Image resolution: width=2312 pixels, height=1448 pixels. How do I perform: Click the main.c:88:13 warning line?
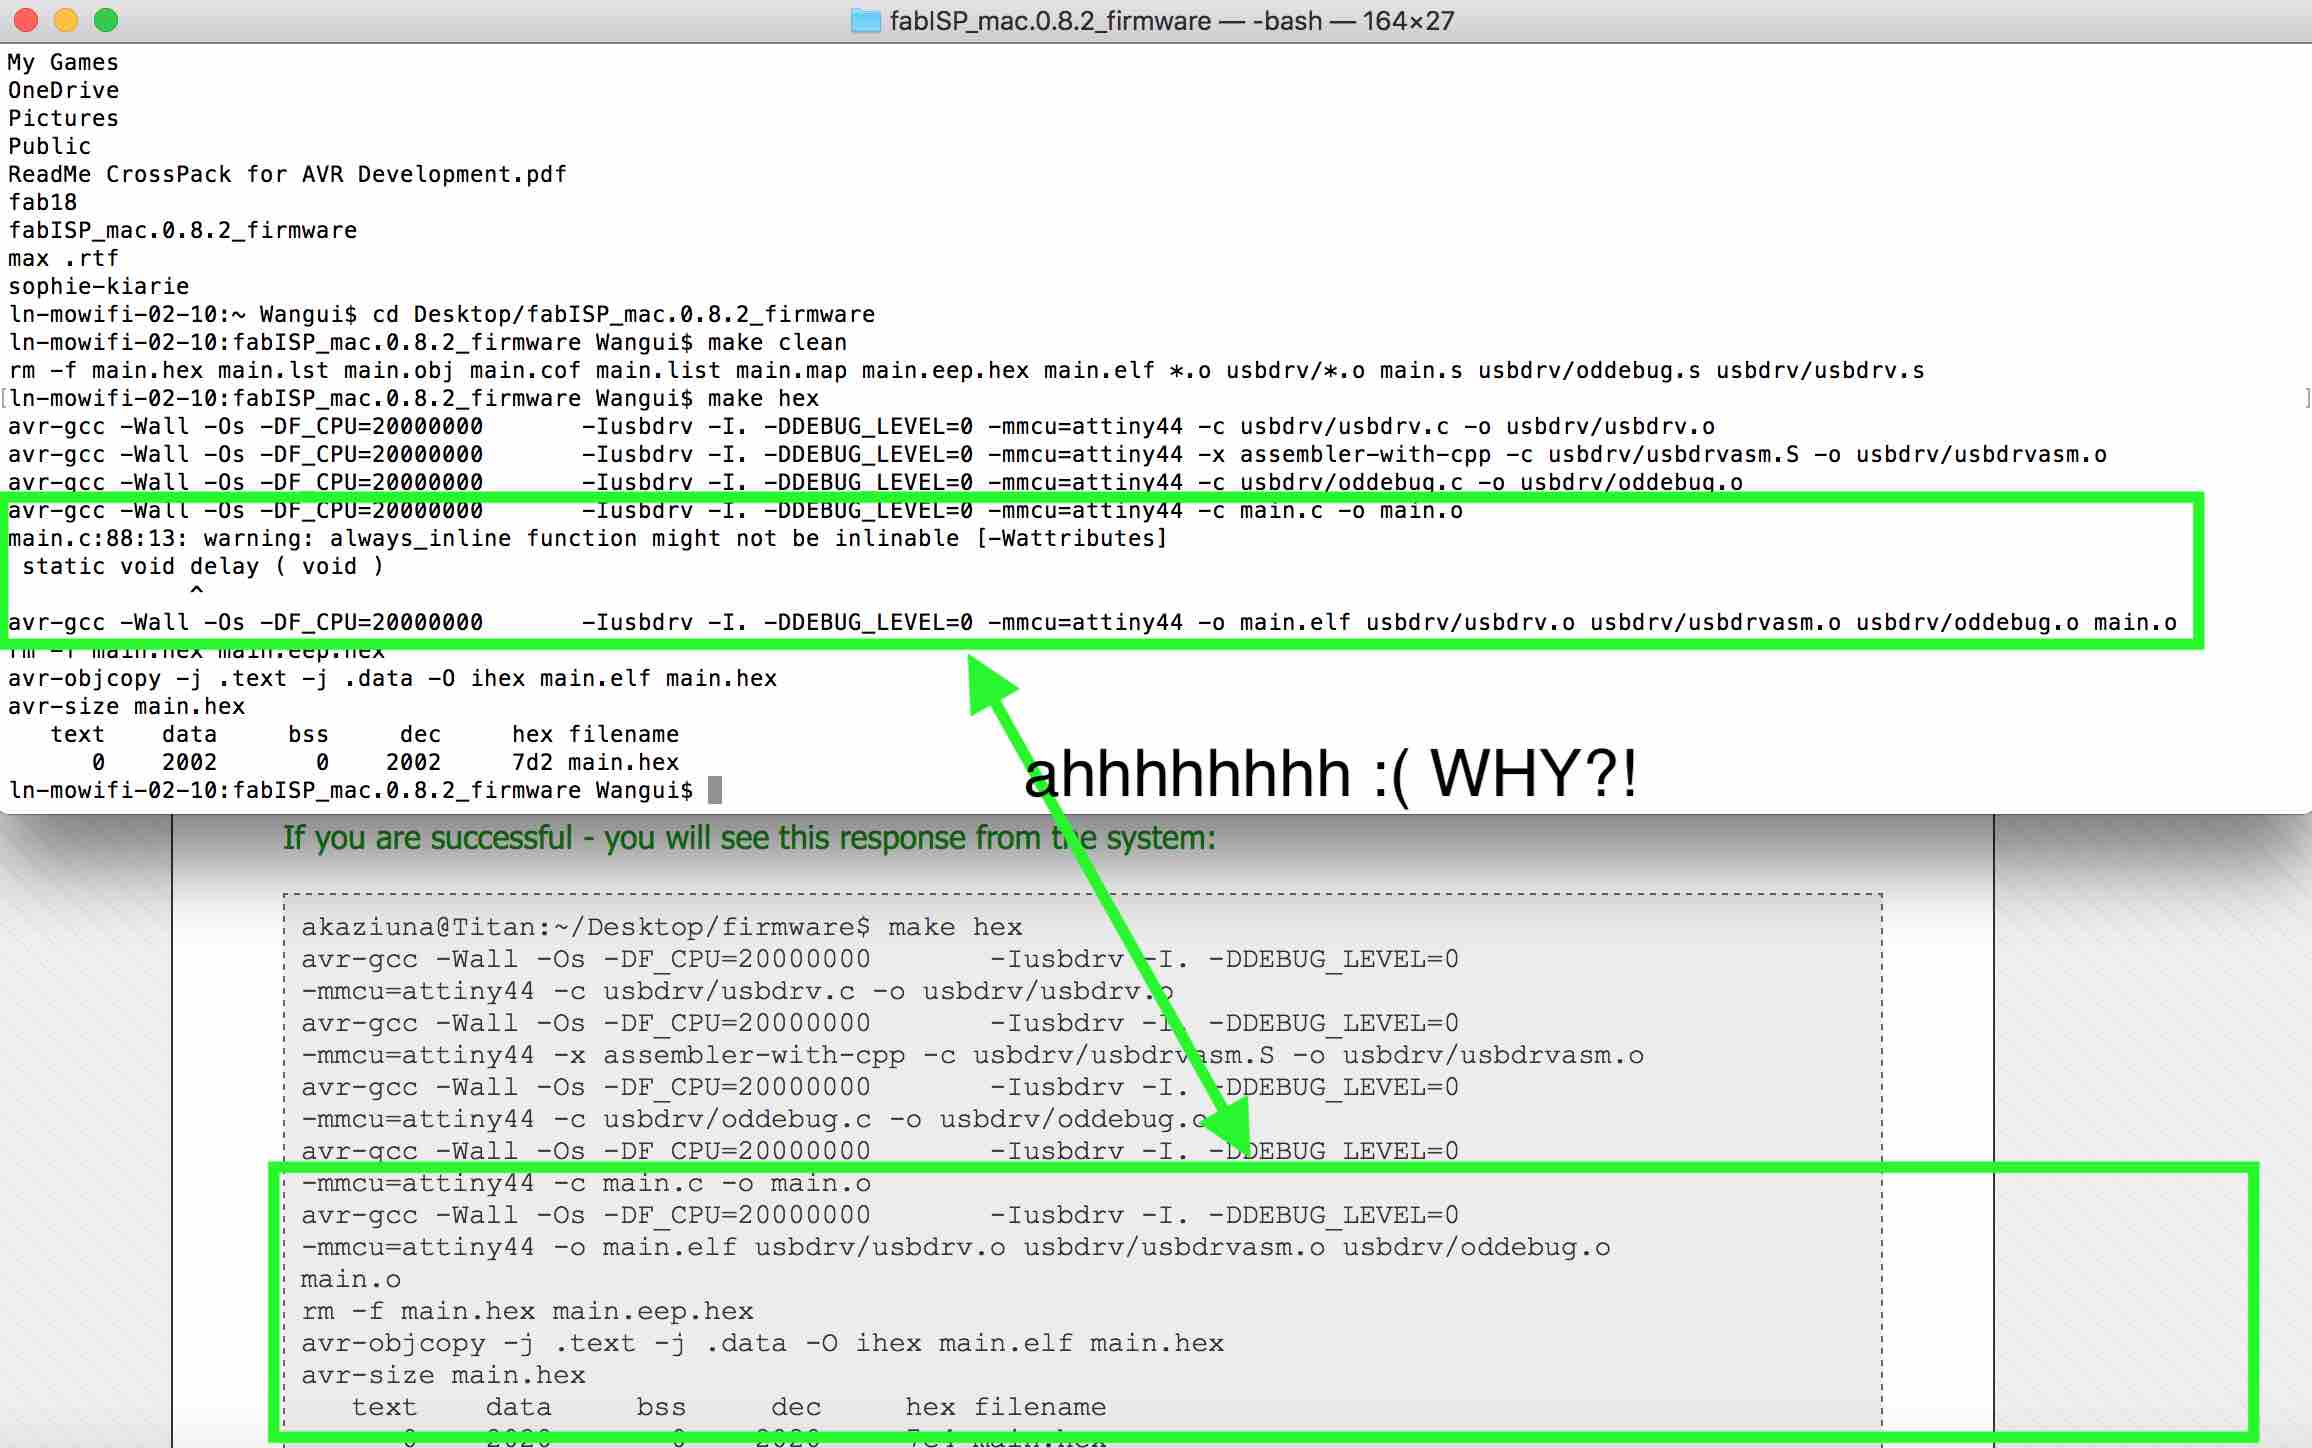[x=587, y=539]
